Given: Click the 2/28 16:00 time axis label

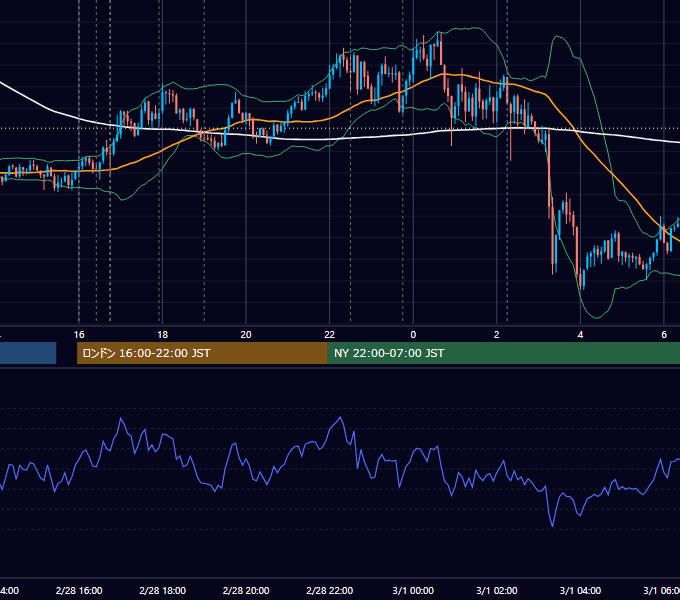Looking at the screenshot, I should coord(79,590).
